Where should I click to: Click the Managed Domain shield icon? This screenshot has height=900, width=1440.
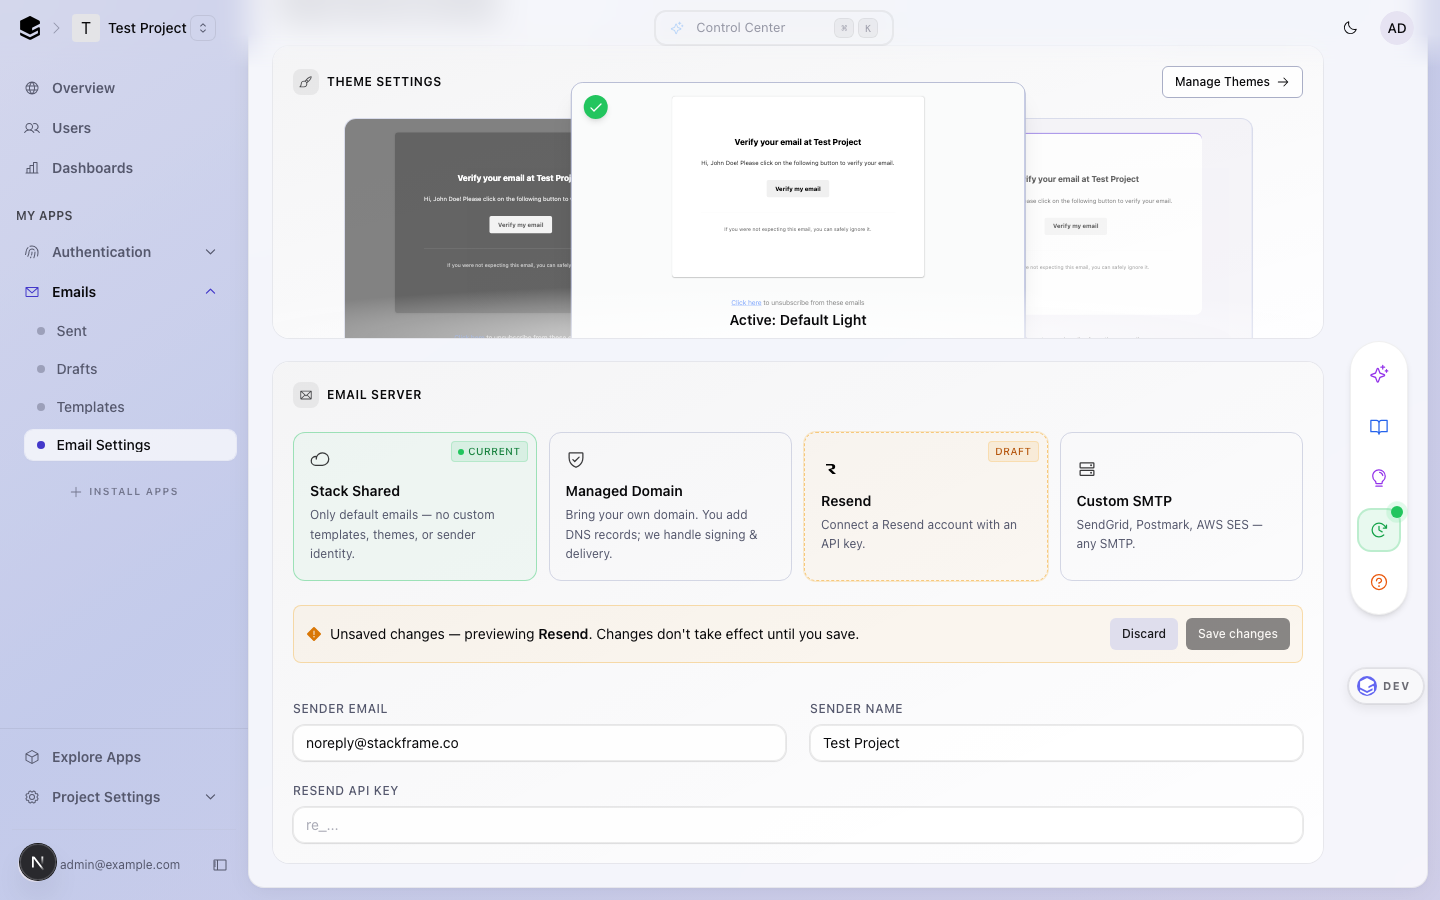click(576, 460)
